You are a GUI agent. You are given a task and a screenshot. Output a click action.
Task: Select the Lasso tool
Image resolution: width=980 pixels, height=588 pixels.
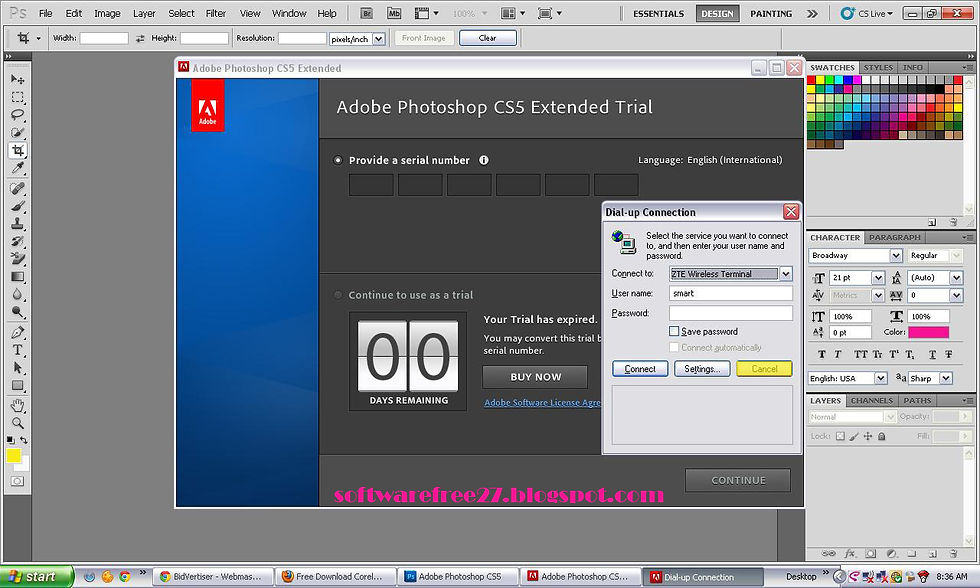coord(18,115)
